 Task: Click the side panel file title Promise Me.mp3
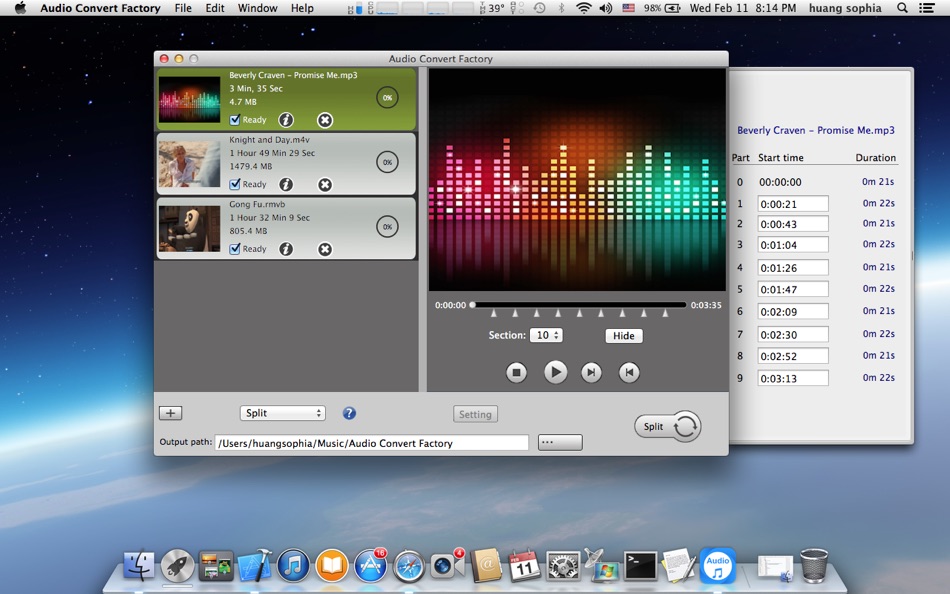815,130
